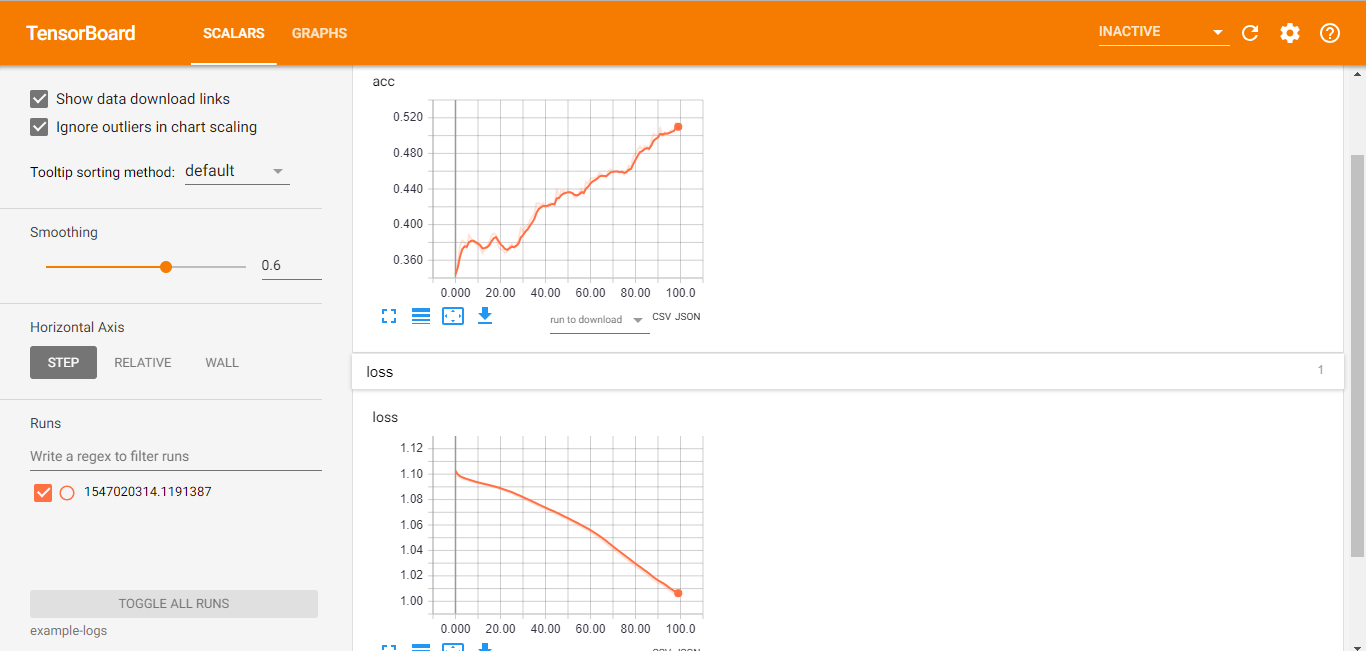This screenshot has height=651, width=1366.
Task: Open the Tooltip sorting method dropdown
Action: click(x=237, y=171)
